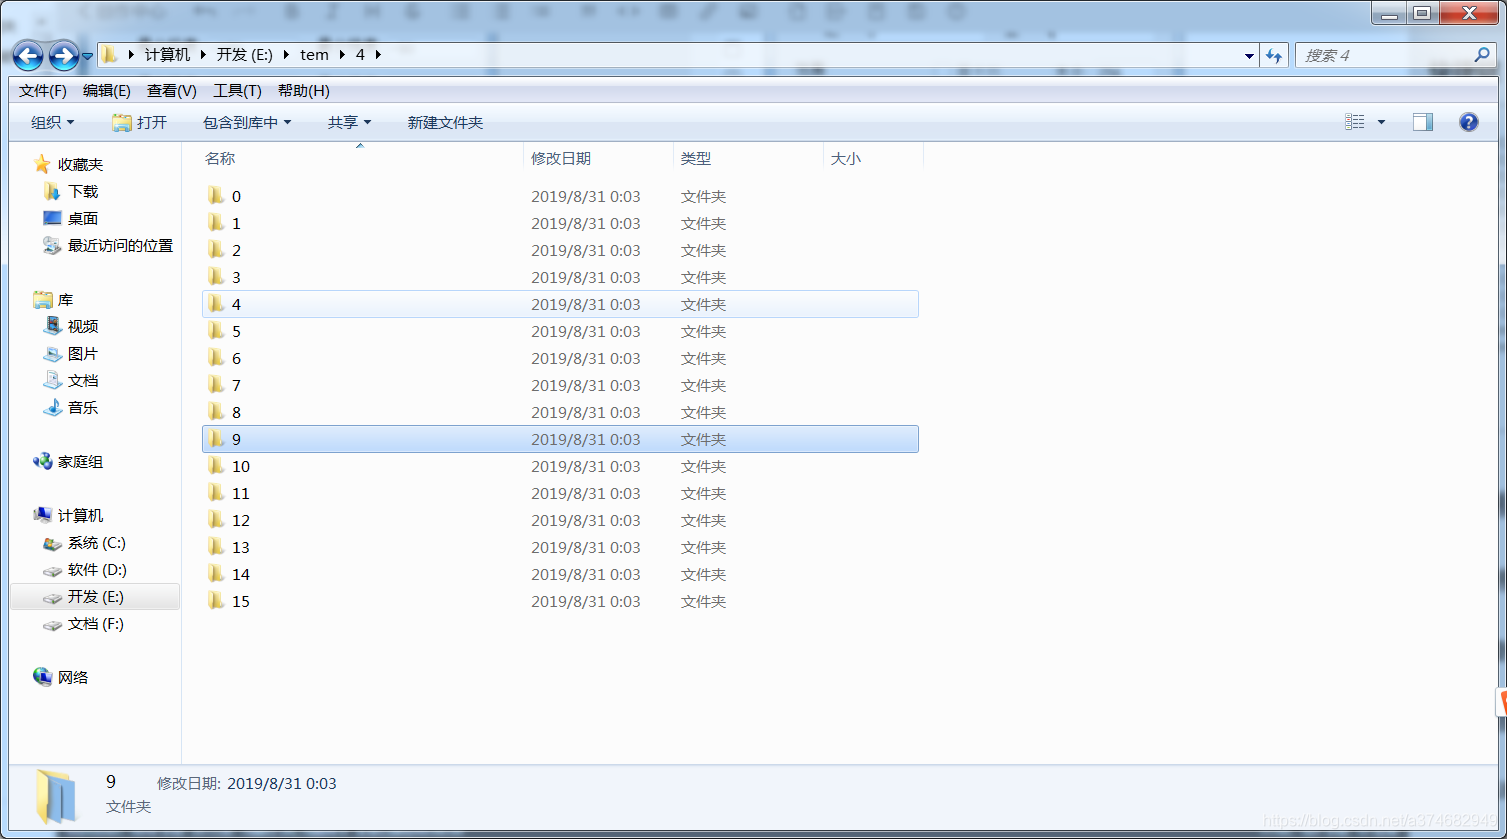Select the folder icon of folder 7
Image resolution: width=1507 pixels, height=839 pixels.
215,385
